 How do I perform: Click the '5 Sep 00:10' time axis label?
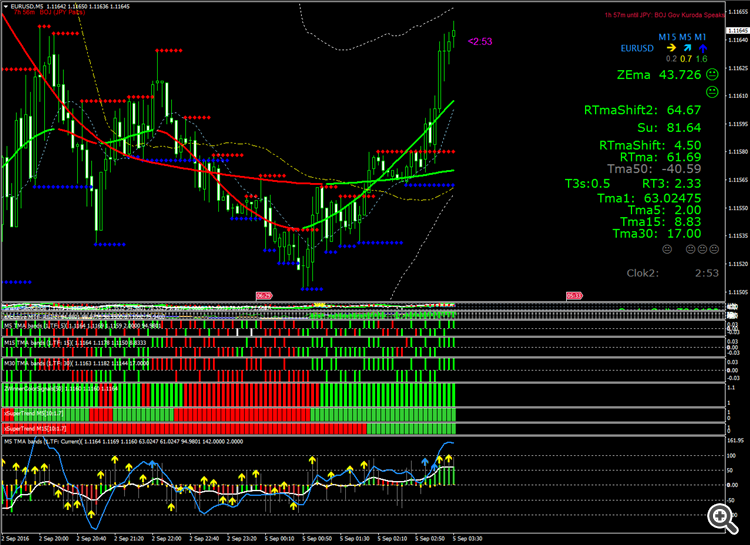pos(279,539)
